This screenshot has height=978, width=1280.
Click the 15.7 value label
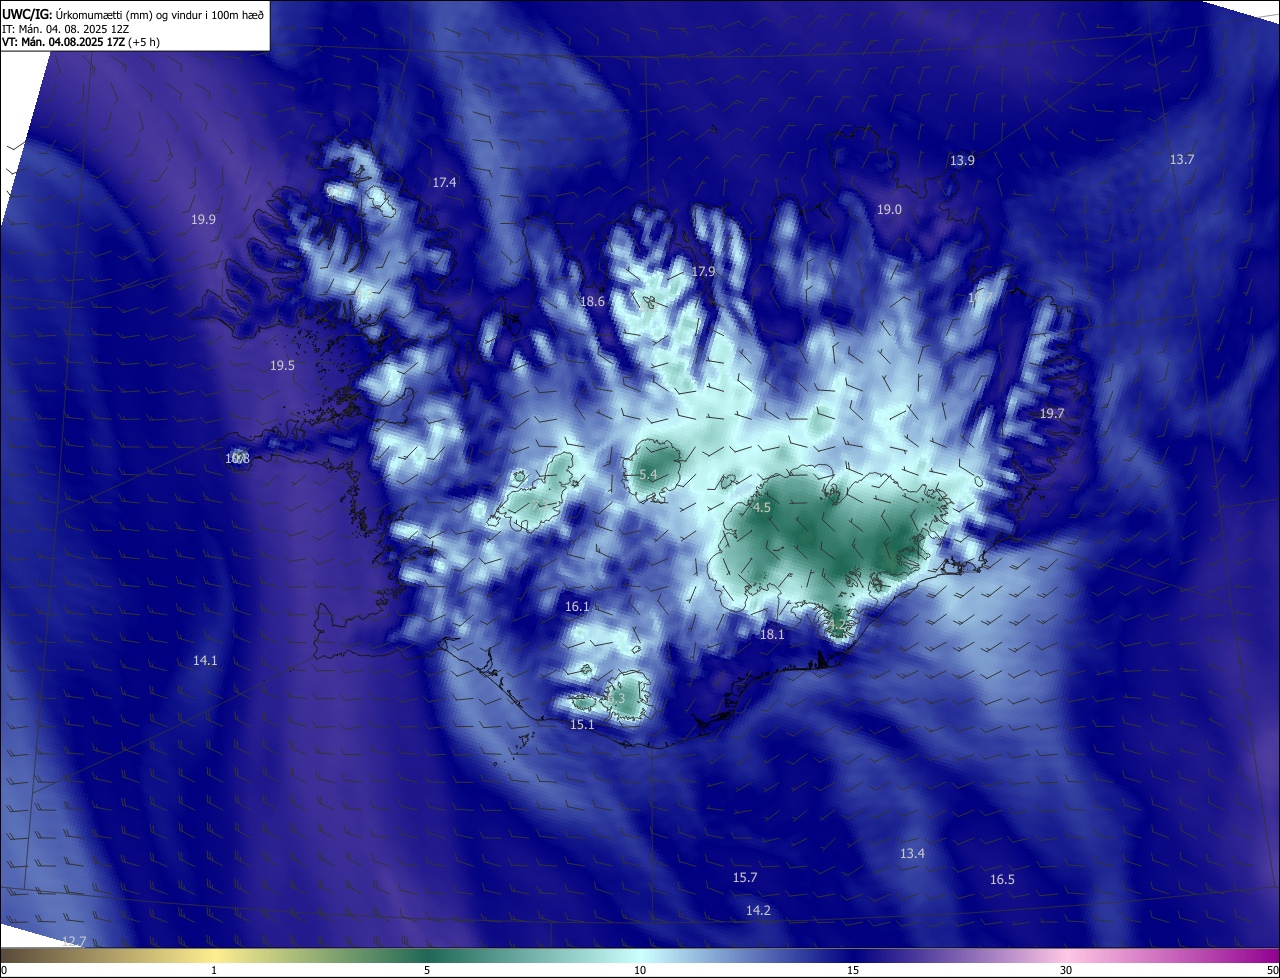tap(745, 878)
